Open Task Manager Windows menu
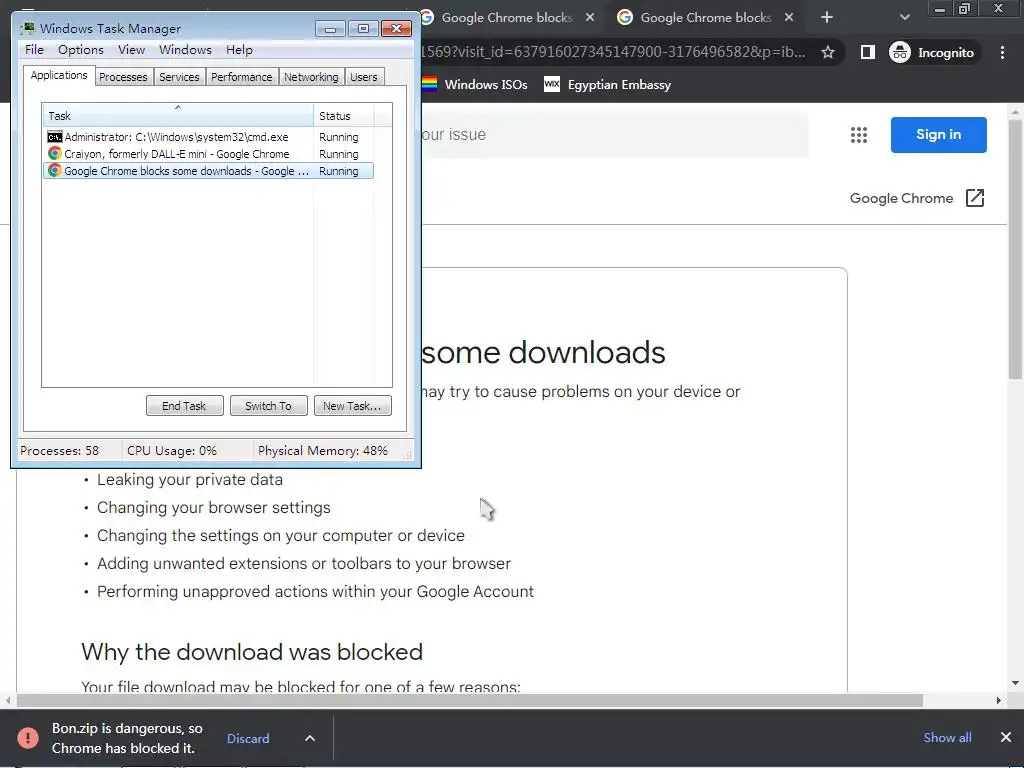 [x=185, y=50]
